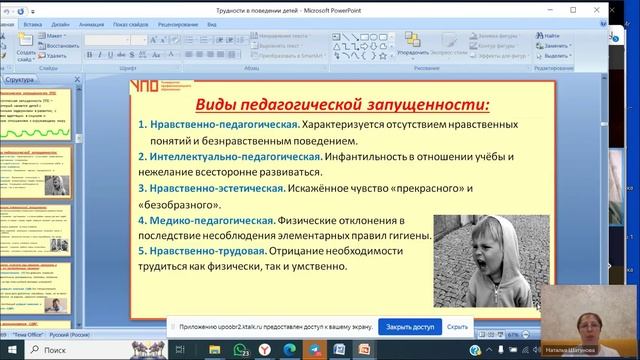Open Microsoft Edge from the taskbar
This screenshot has height=360, width=640.
click(290, 350)
